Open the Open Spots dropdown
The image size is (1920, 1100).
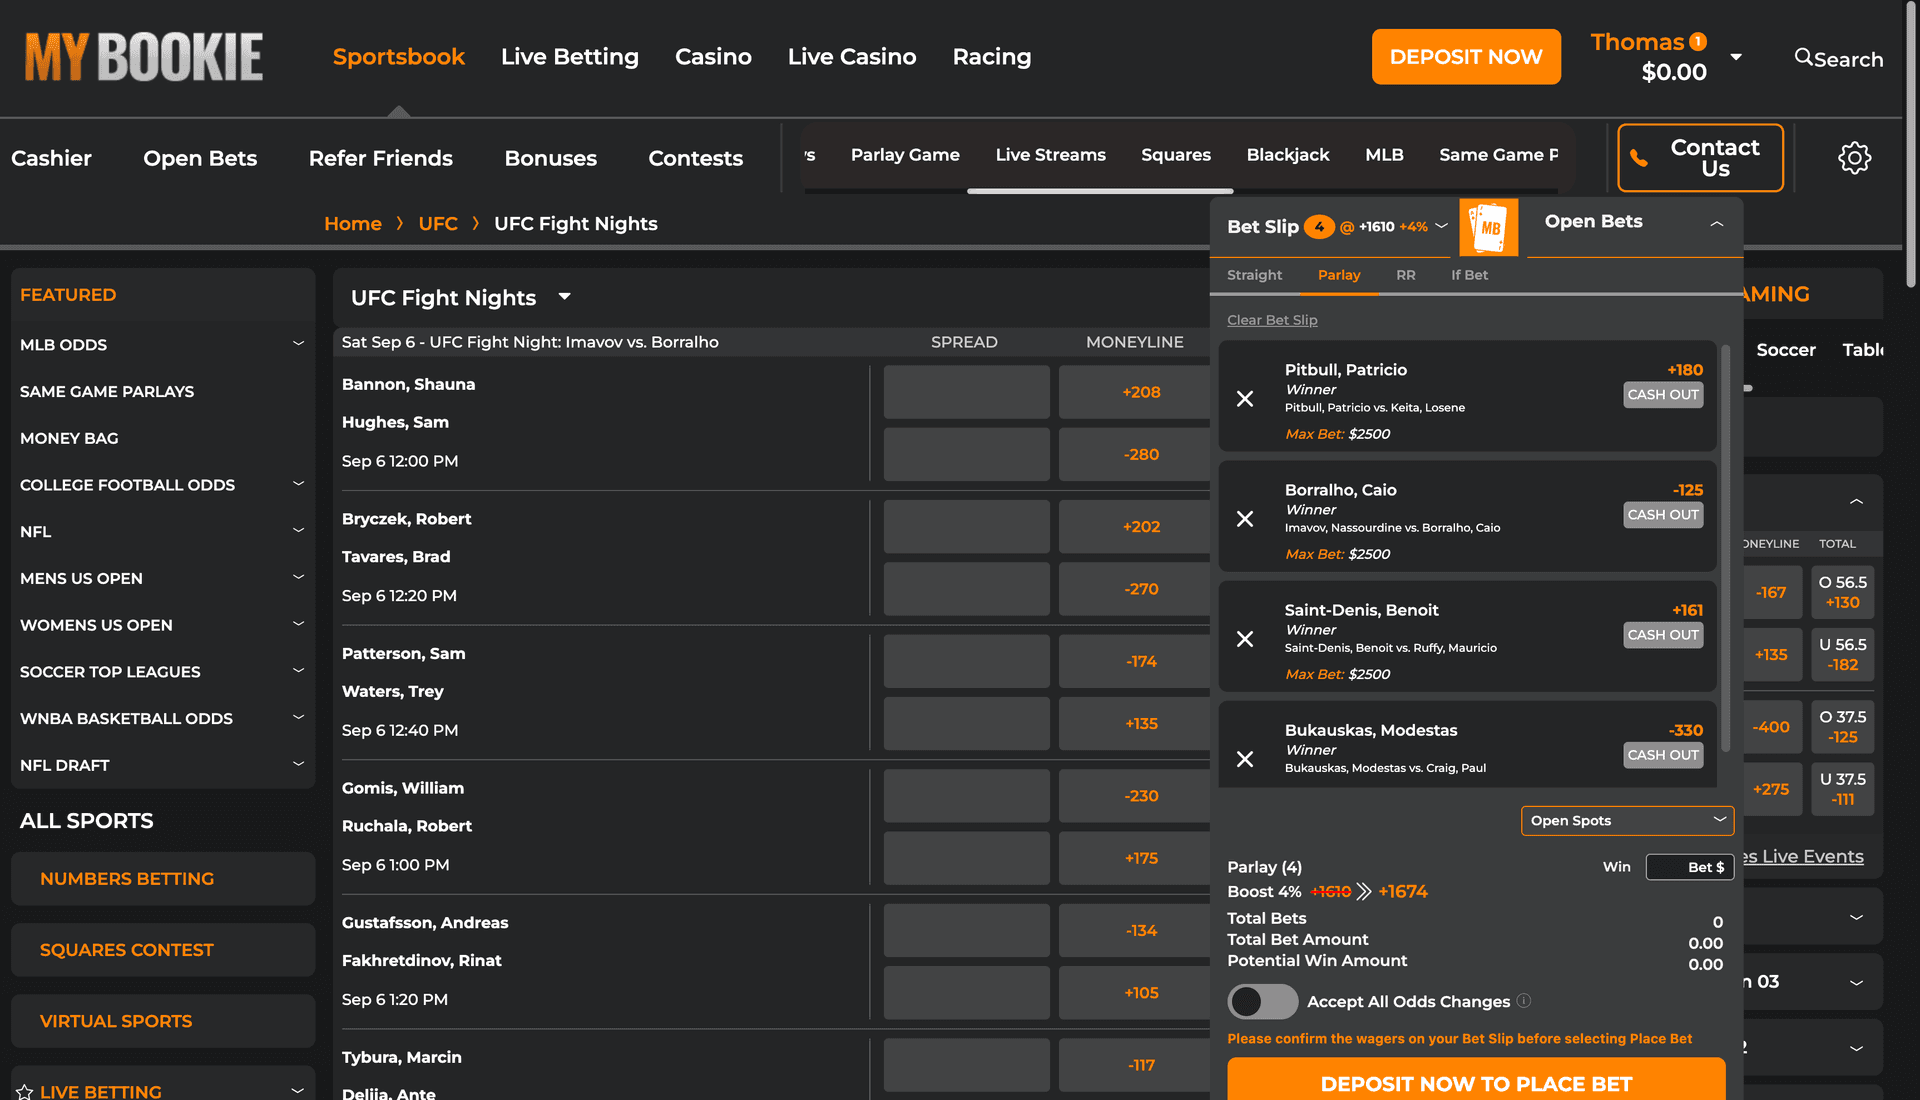point(1627,820)
